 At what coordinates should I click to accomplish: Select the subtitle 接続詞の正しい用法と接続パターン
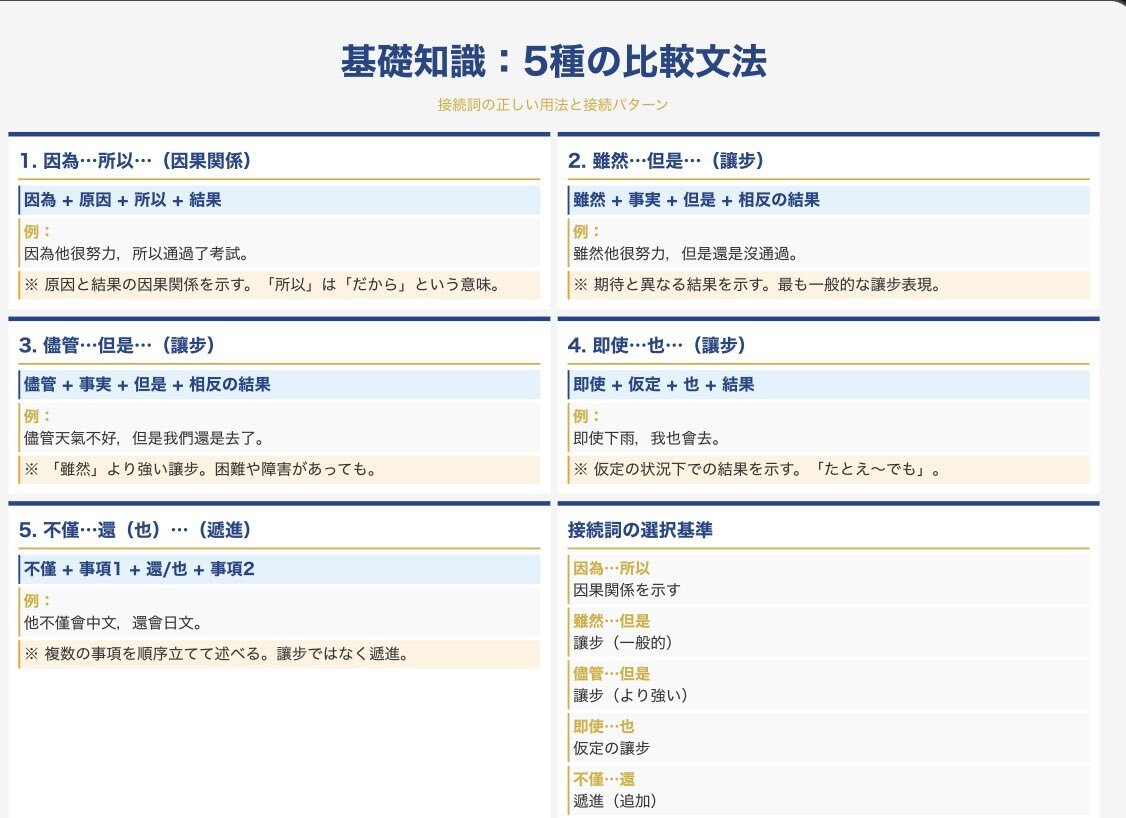553,105
